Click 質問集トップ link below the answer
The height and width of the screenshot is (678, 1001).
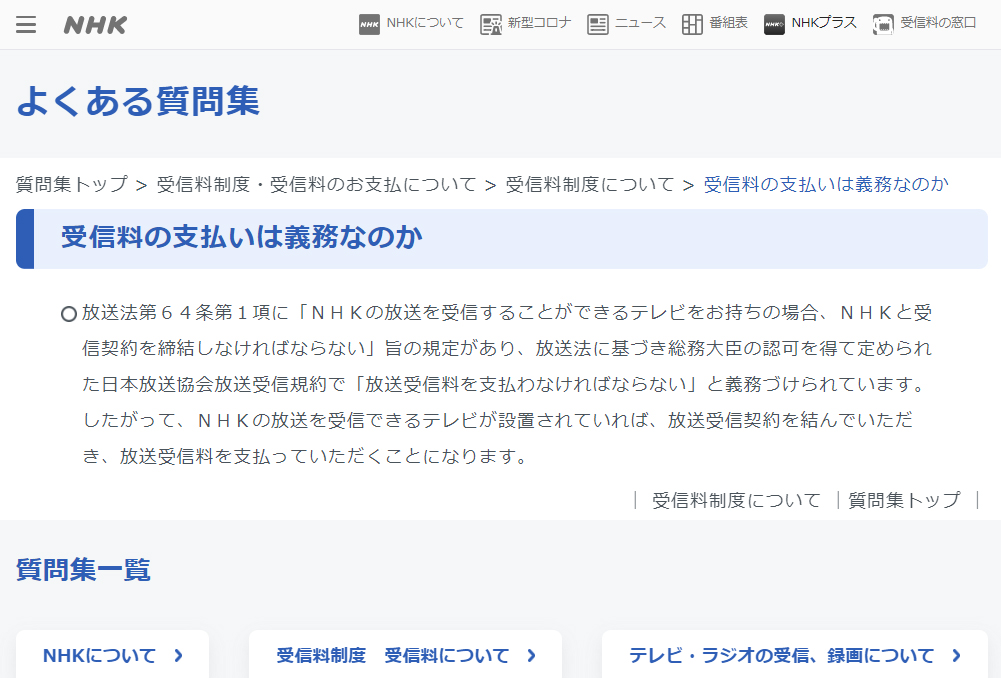[x=904, y=500]
